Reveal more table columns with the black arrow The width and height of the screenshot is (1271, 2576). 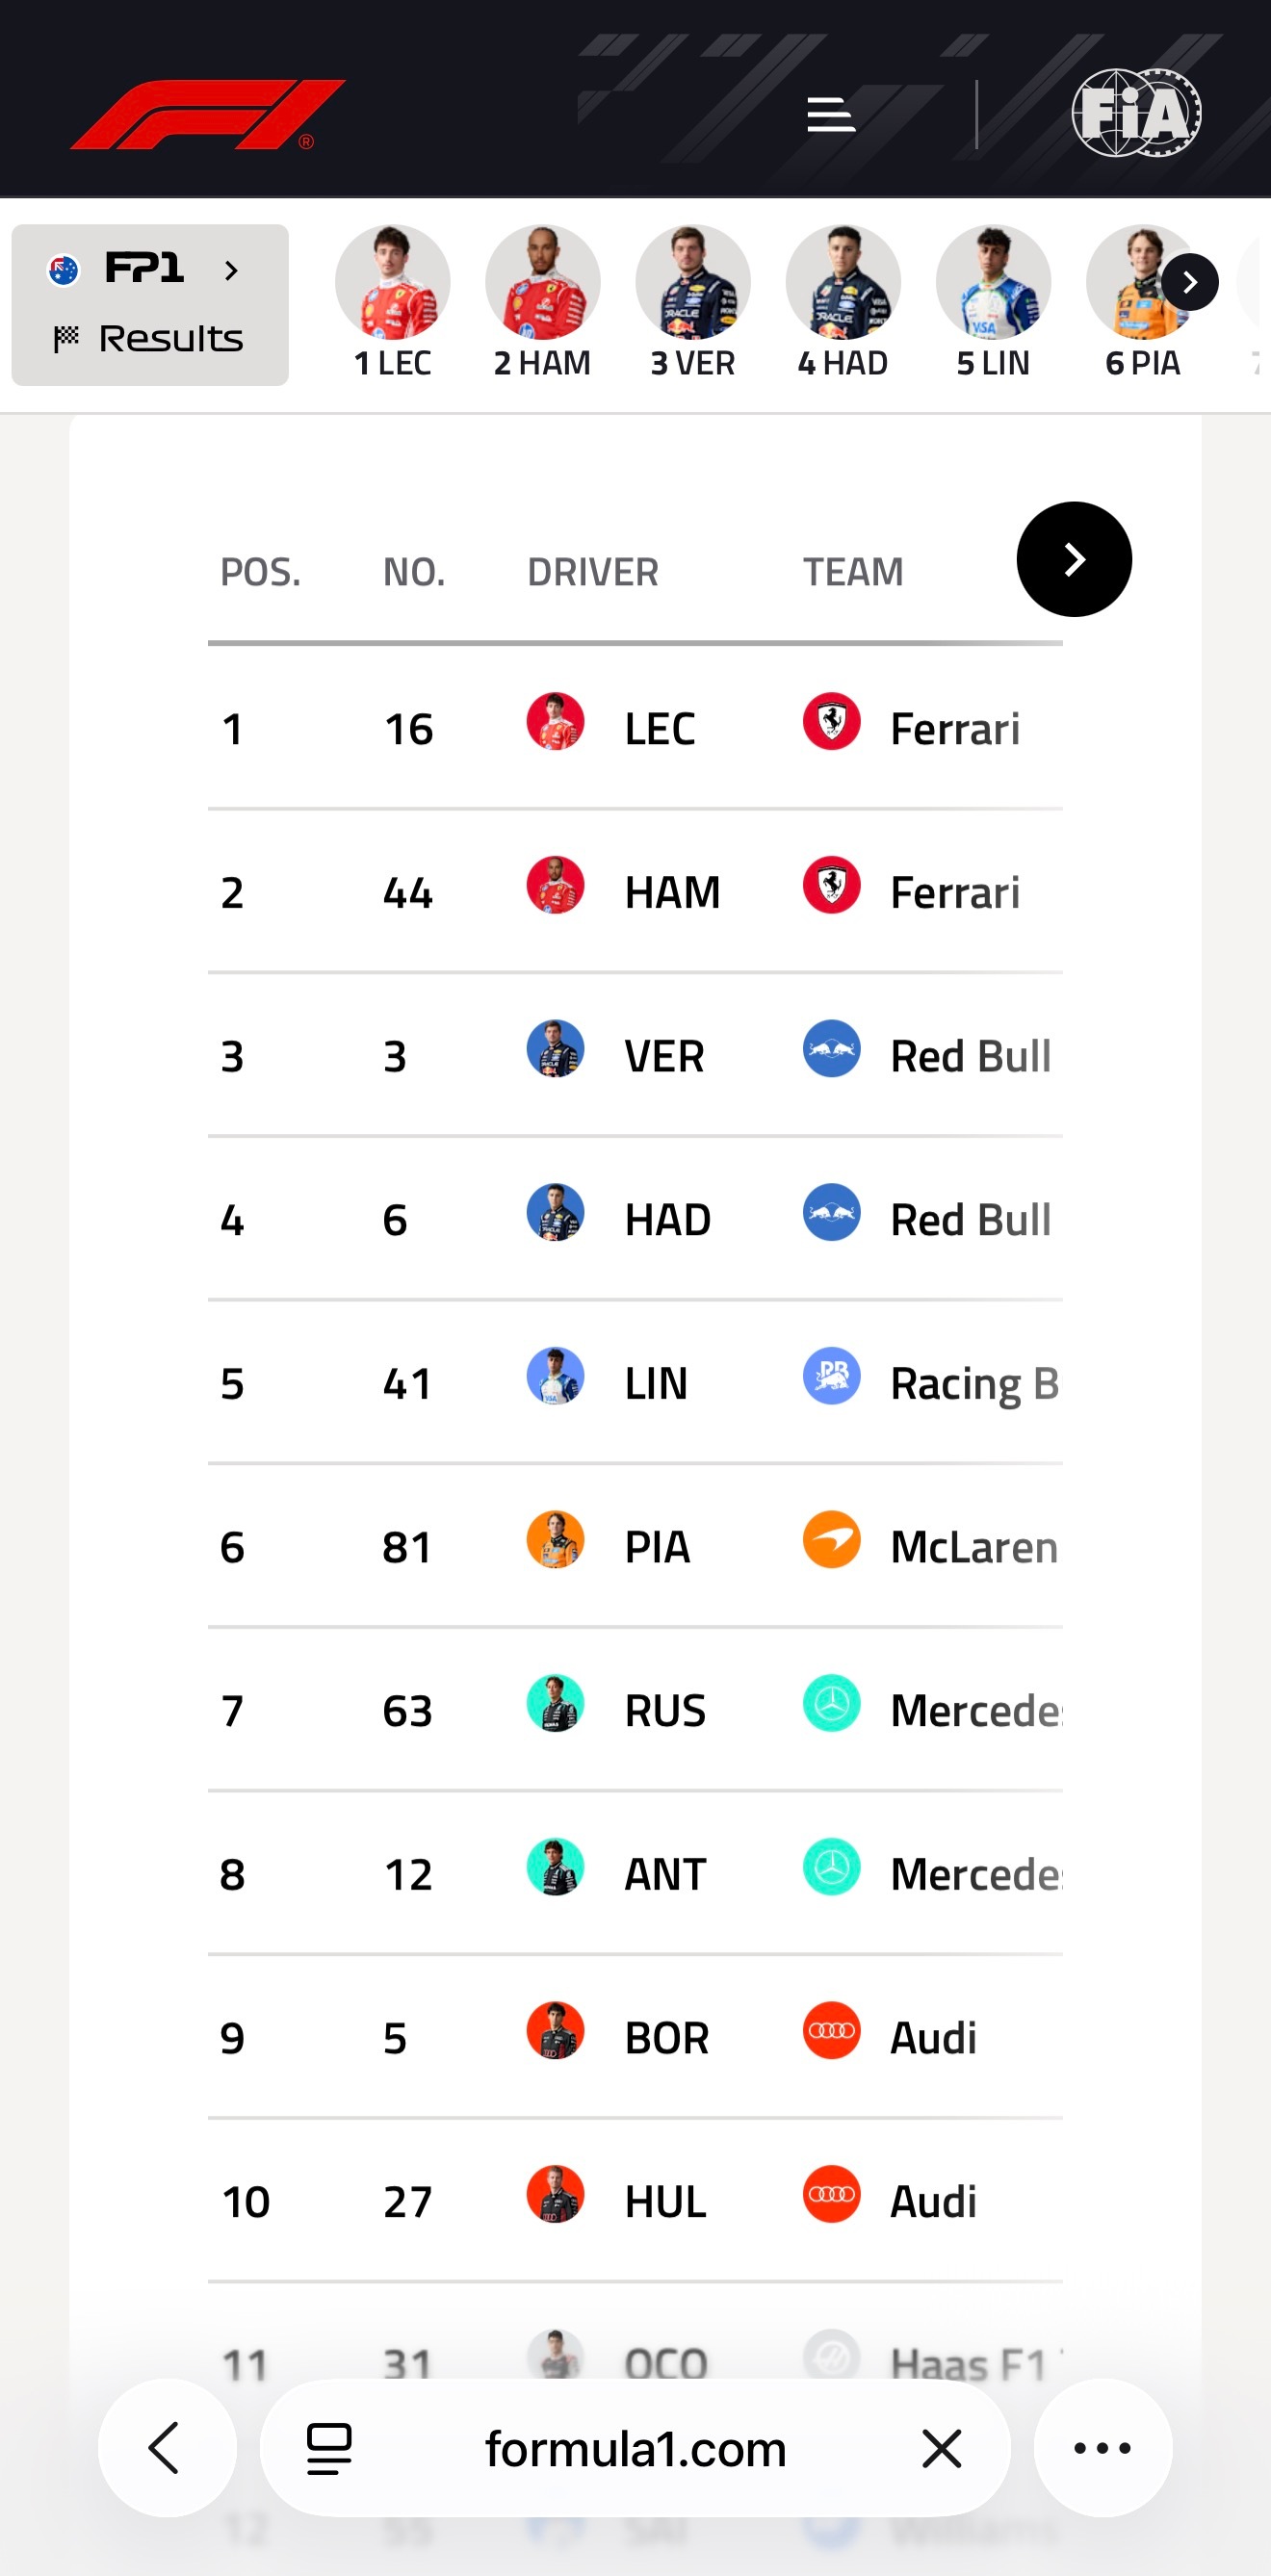[1074, 559]
